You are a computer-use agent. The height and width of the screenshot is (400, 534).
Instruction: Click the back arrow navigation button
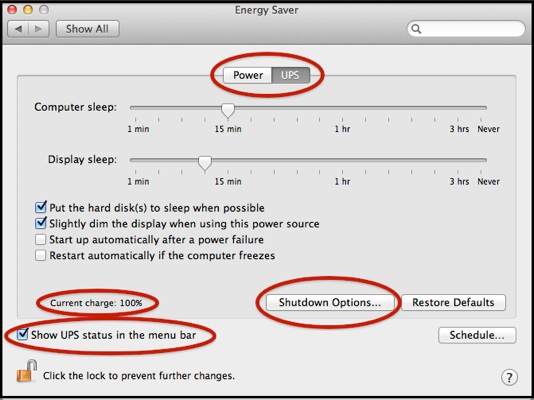point(18,29)
